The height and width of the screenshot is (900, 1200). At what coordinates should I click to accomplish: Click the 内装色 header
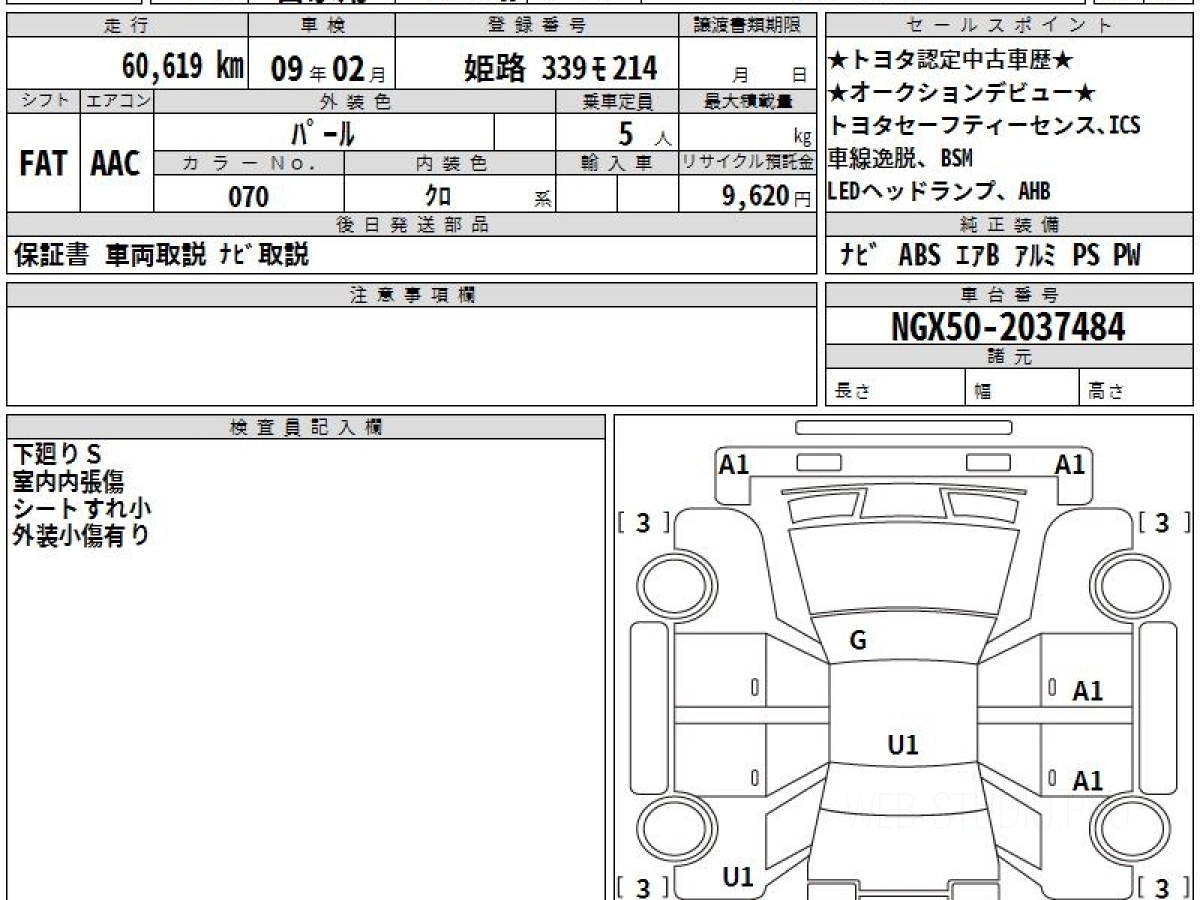pos(450,163)
